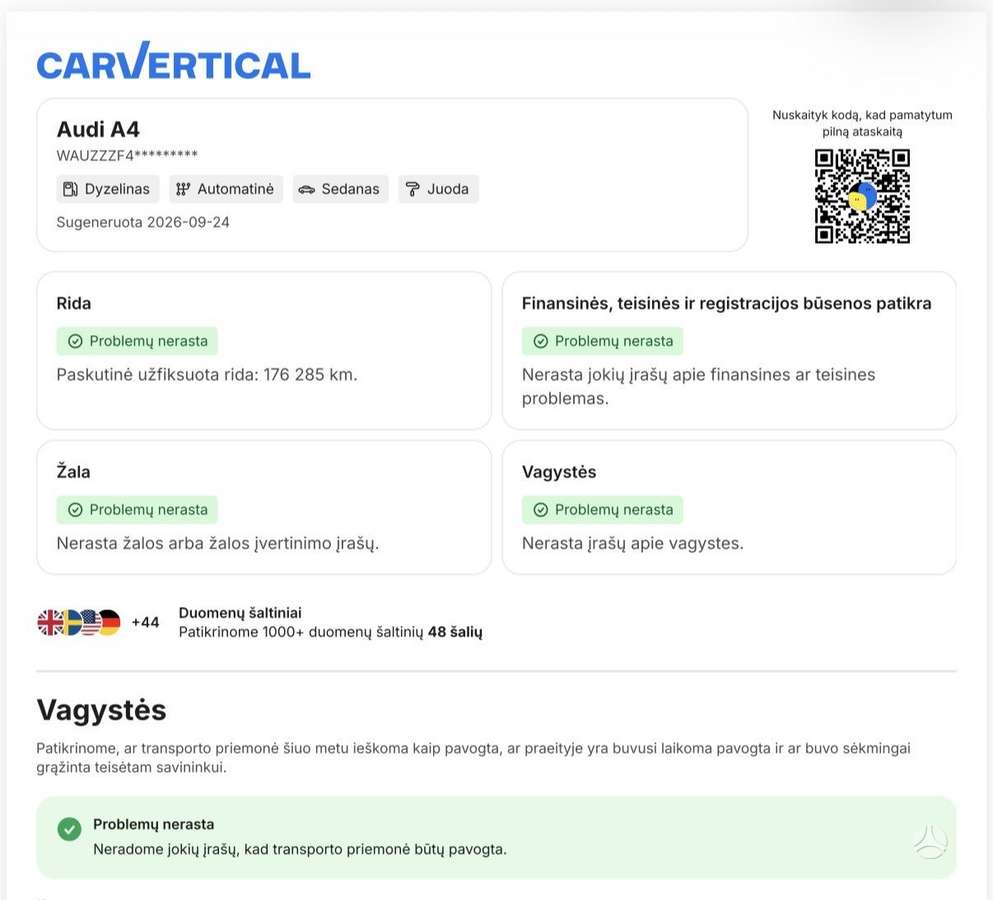This screenshot has width=993, height=900.
Task: Click the Juoda color tag
Action: (x=438, y=189)
